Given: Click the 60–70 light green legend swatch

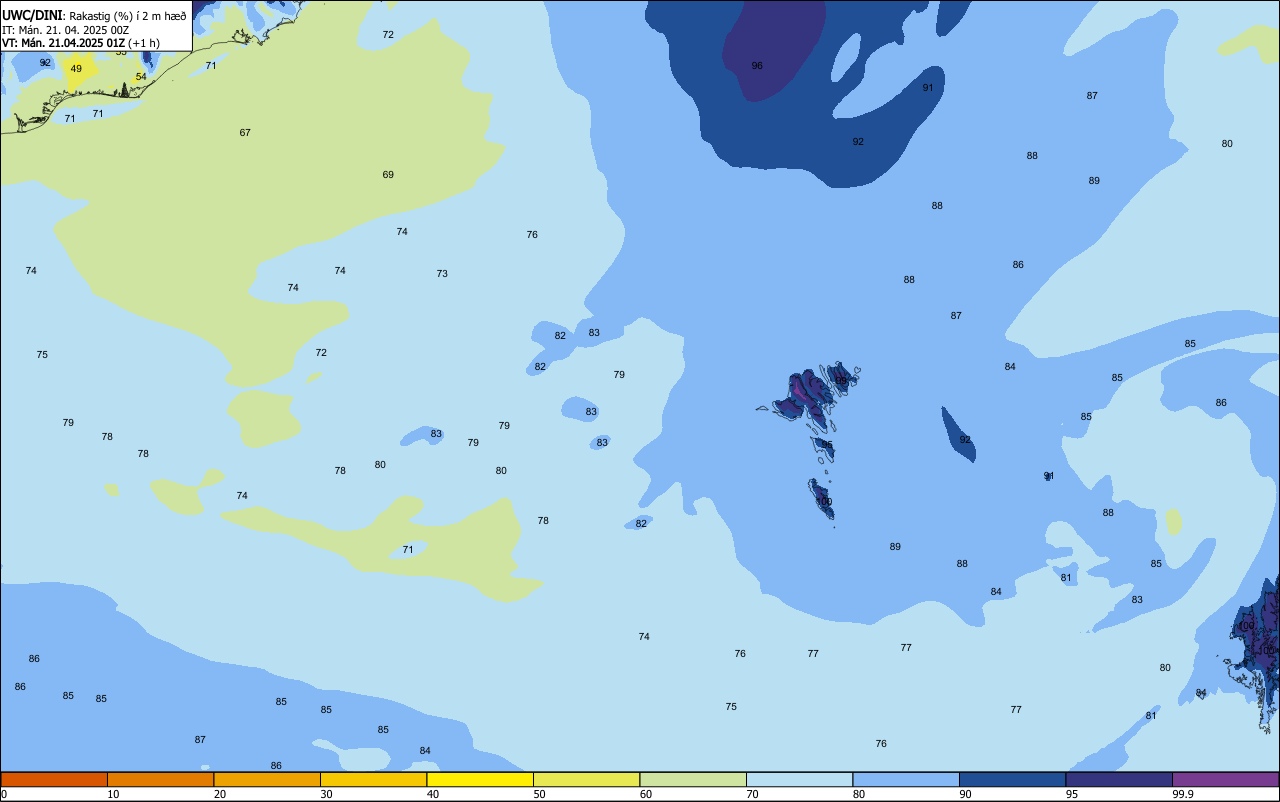Looking at the screenshot, I should (x=693, y=779).
